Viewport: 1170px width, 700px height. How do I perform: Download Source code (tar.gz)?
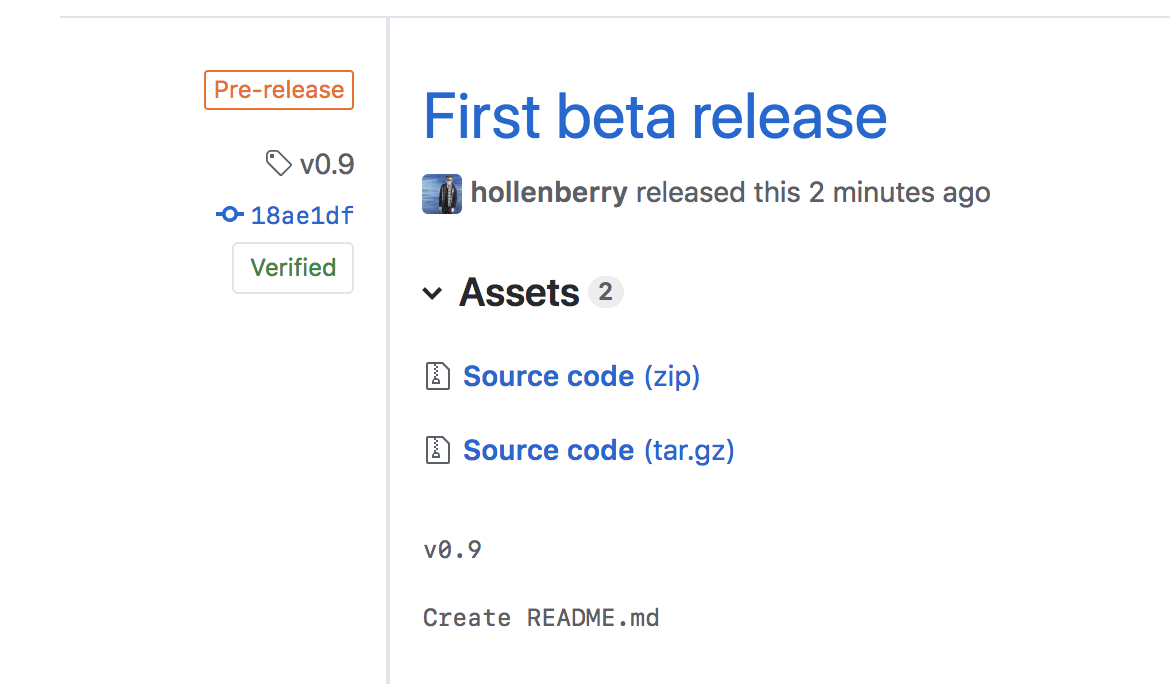coord(598,450)
